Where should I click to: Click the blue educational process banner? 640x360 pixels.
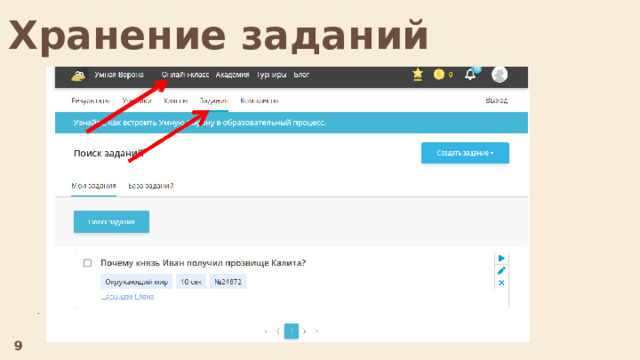pyautogui.click(x=291, y=122)
